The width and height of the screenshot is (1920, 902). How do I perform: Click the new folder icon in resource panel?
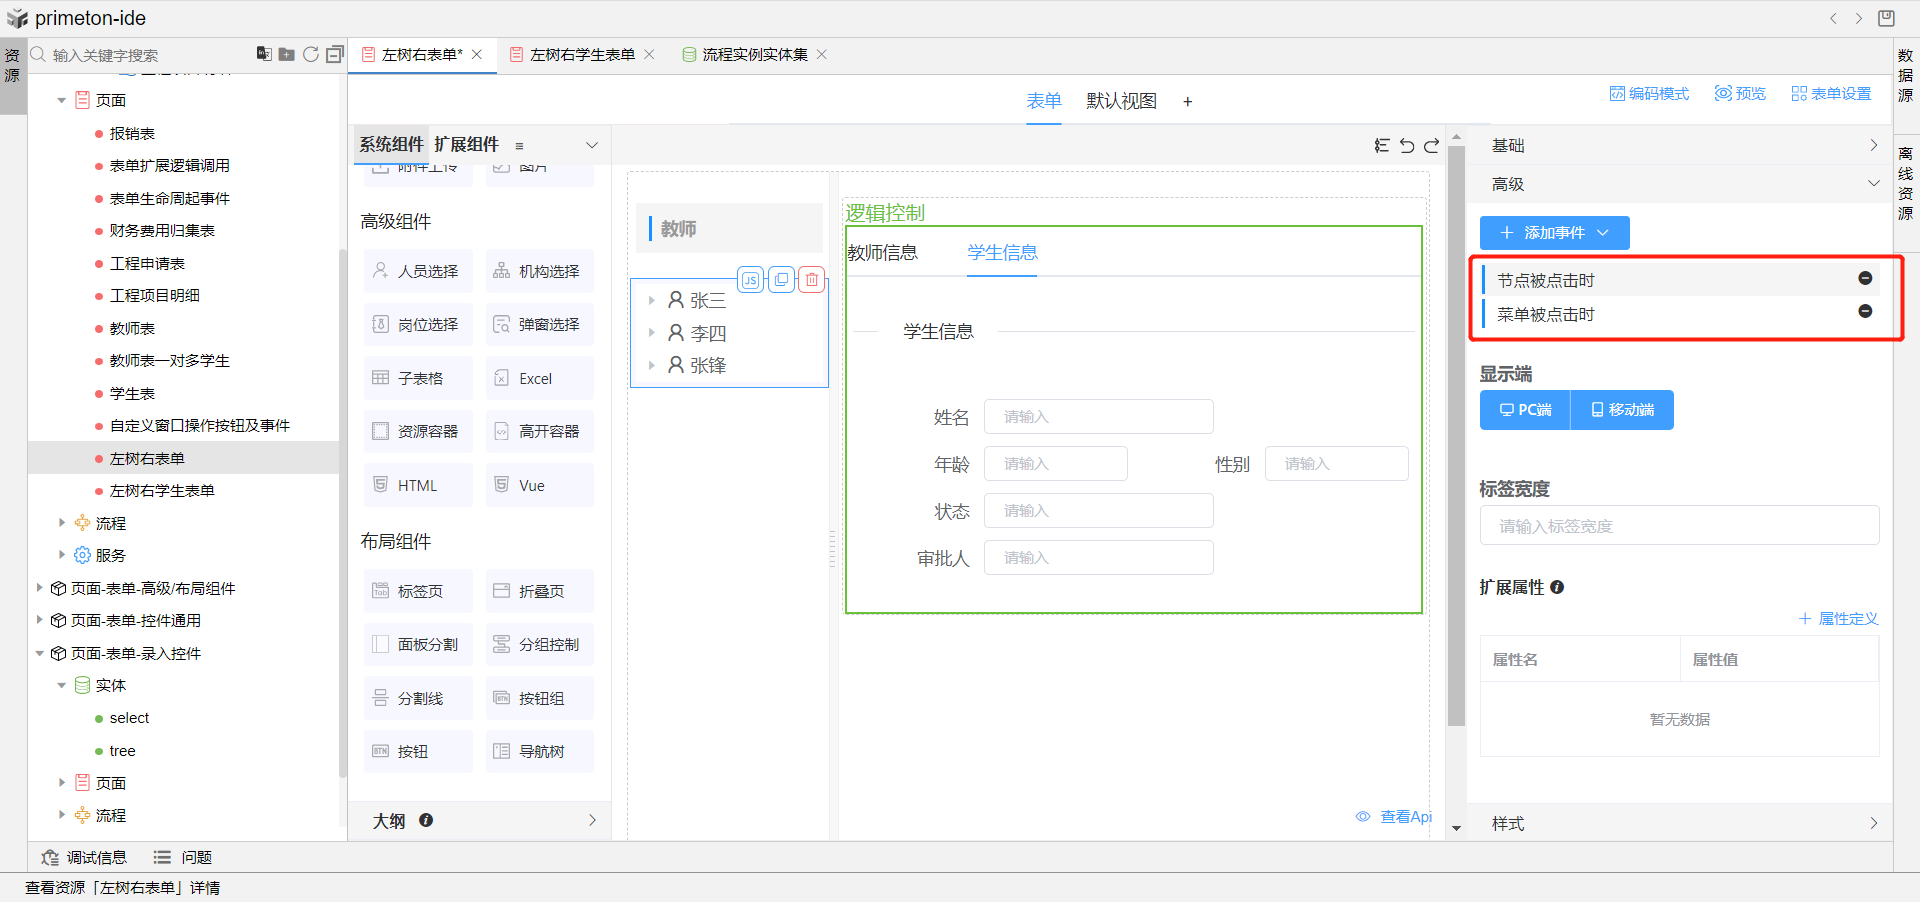(287, 54)
